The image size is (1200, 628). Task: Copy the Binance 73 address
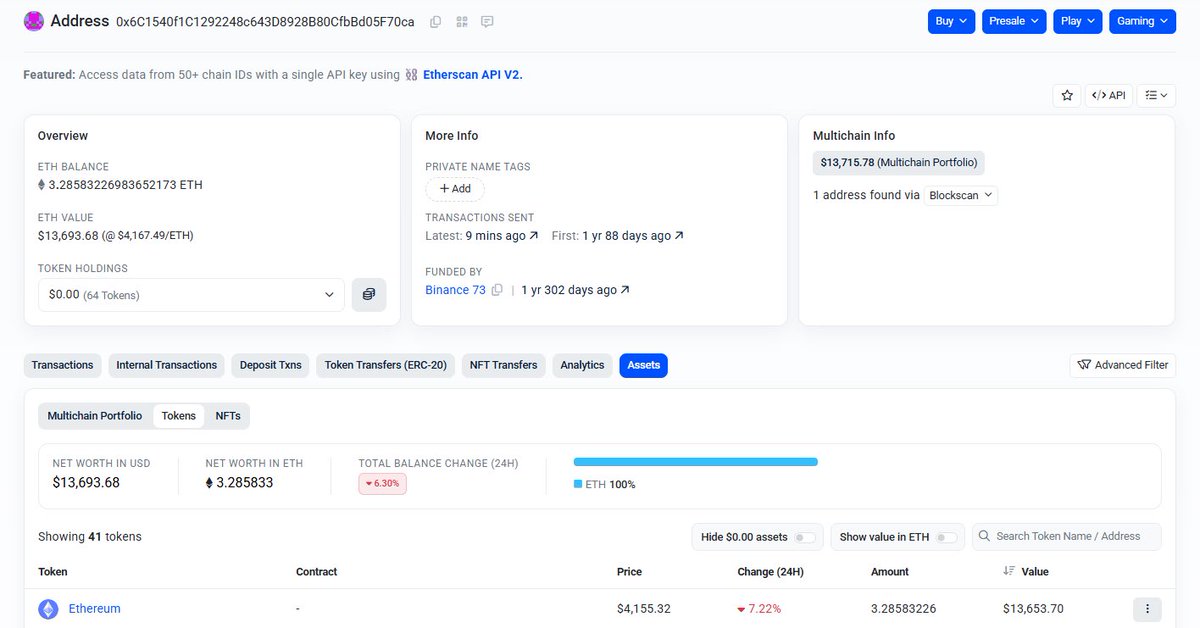coord(497,290)
